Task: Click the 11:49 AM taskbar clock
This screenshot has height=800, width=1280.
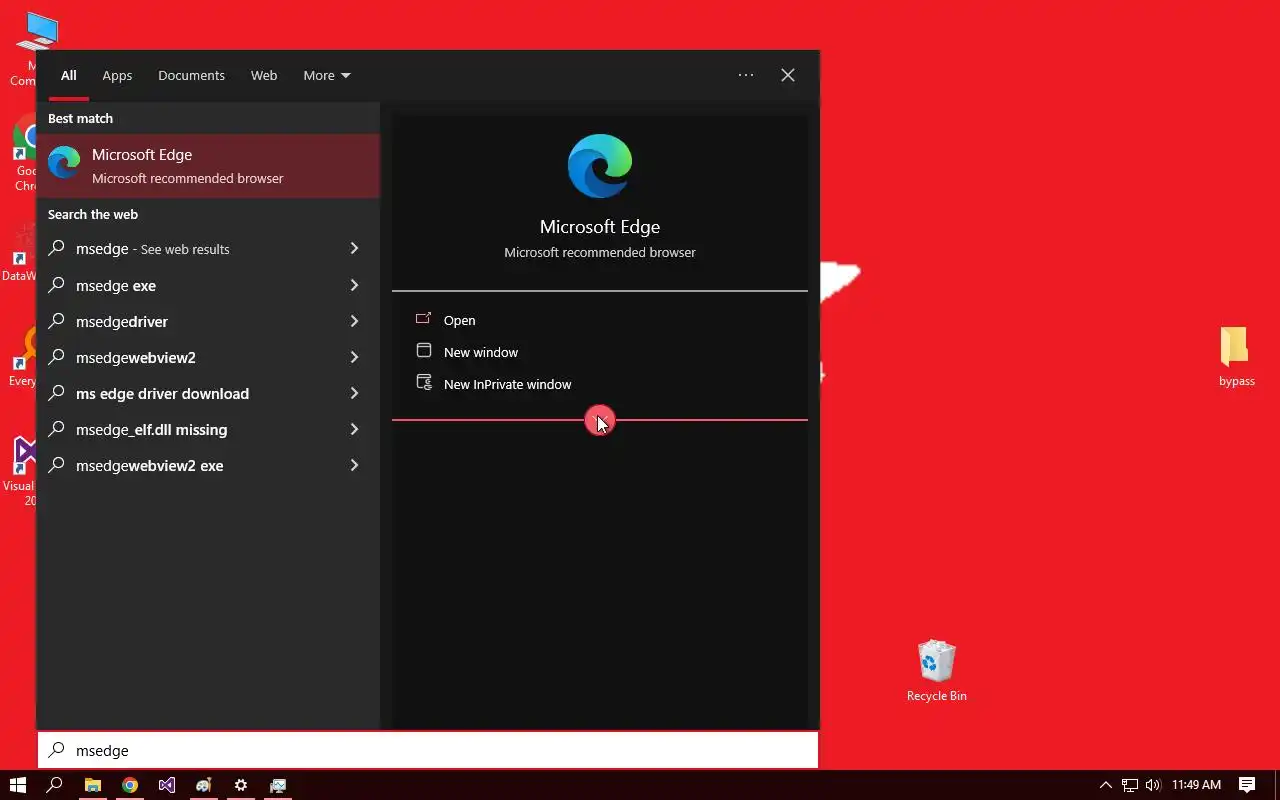Action: pyautogui.click(x=1196, y=785)
